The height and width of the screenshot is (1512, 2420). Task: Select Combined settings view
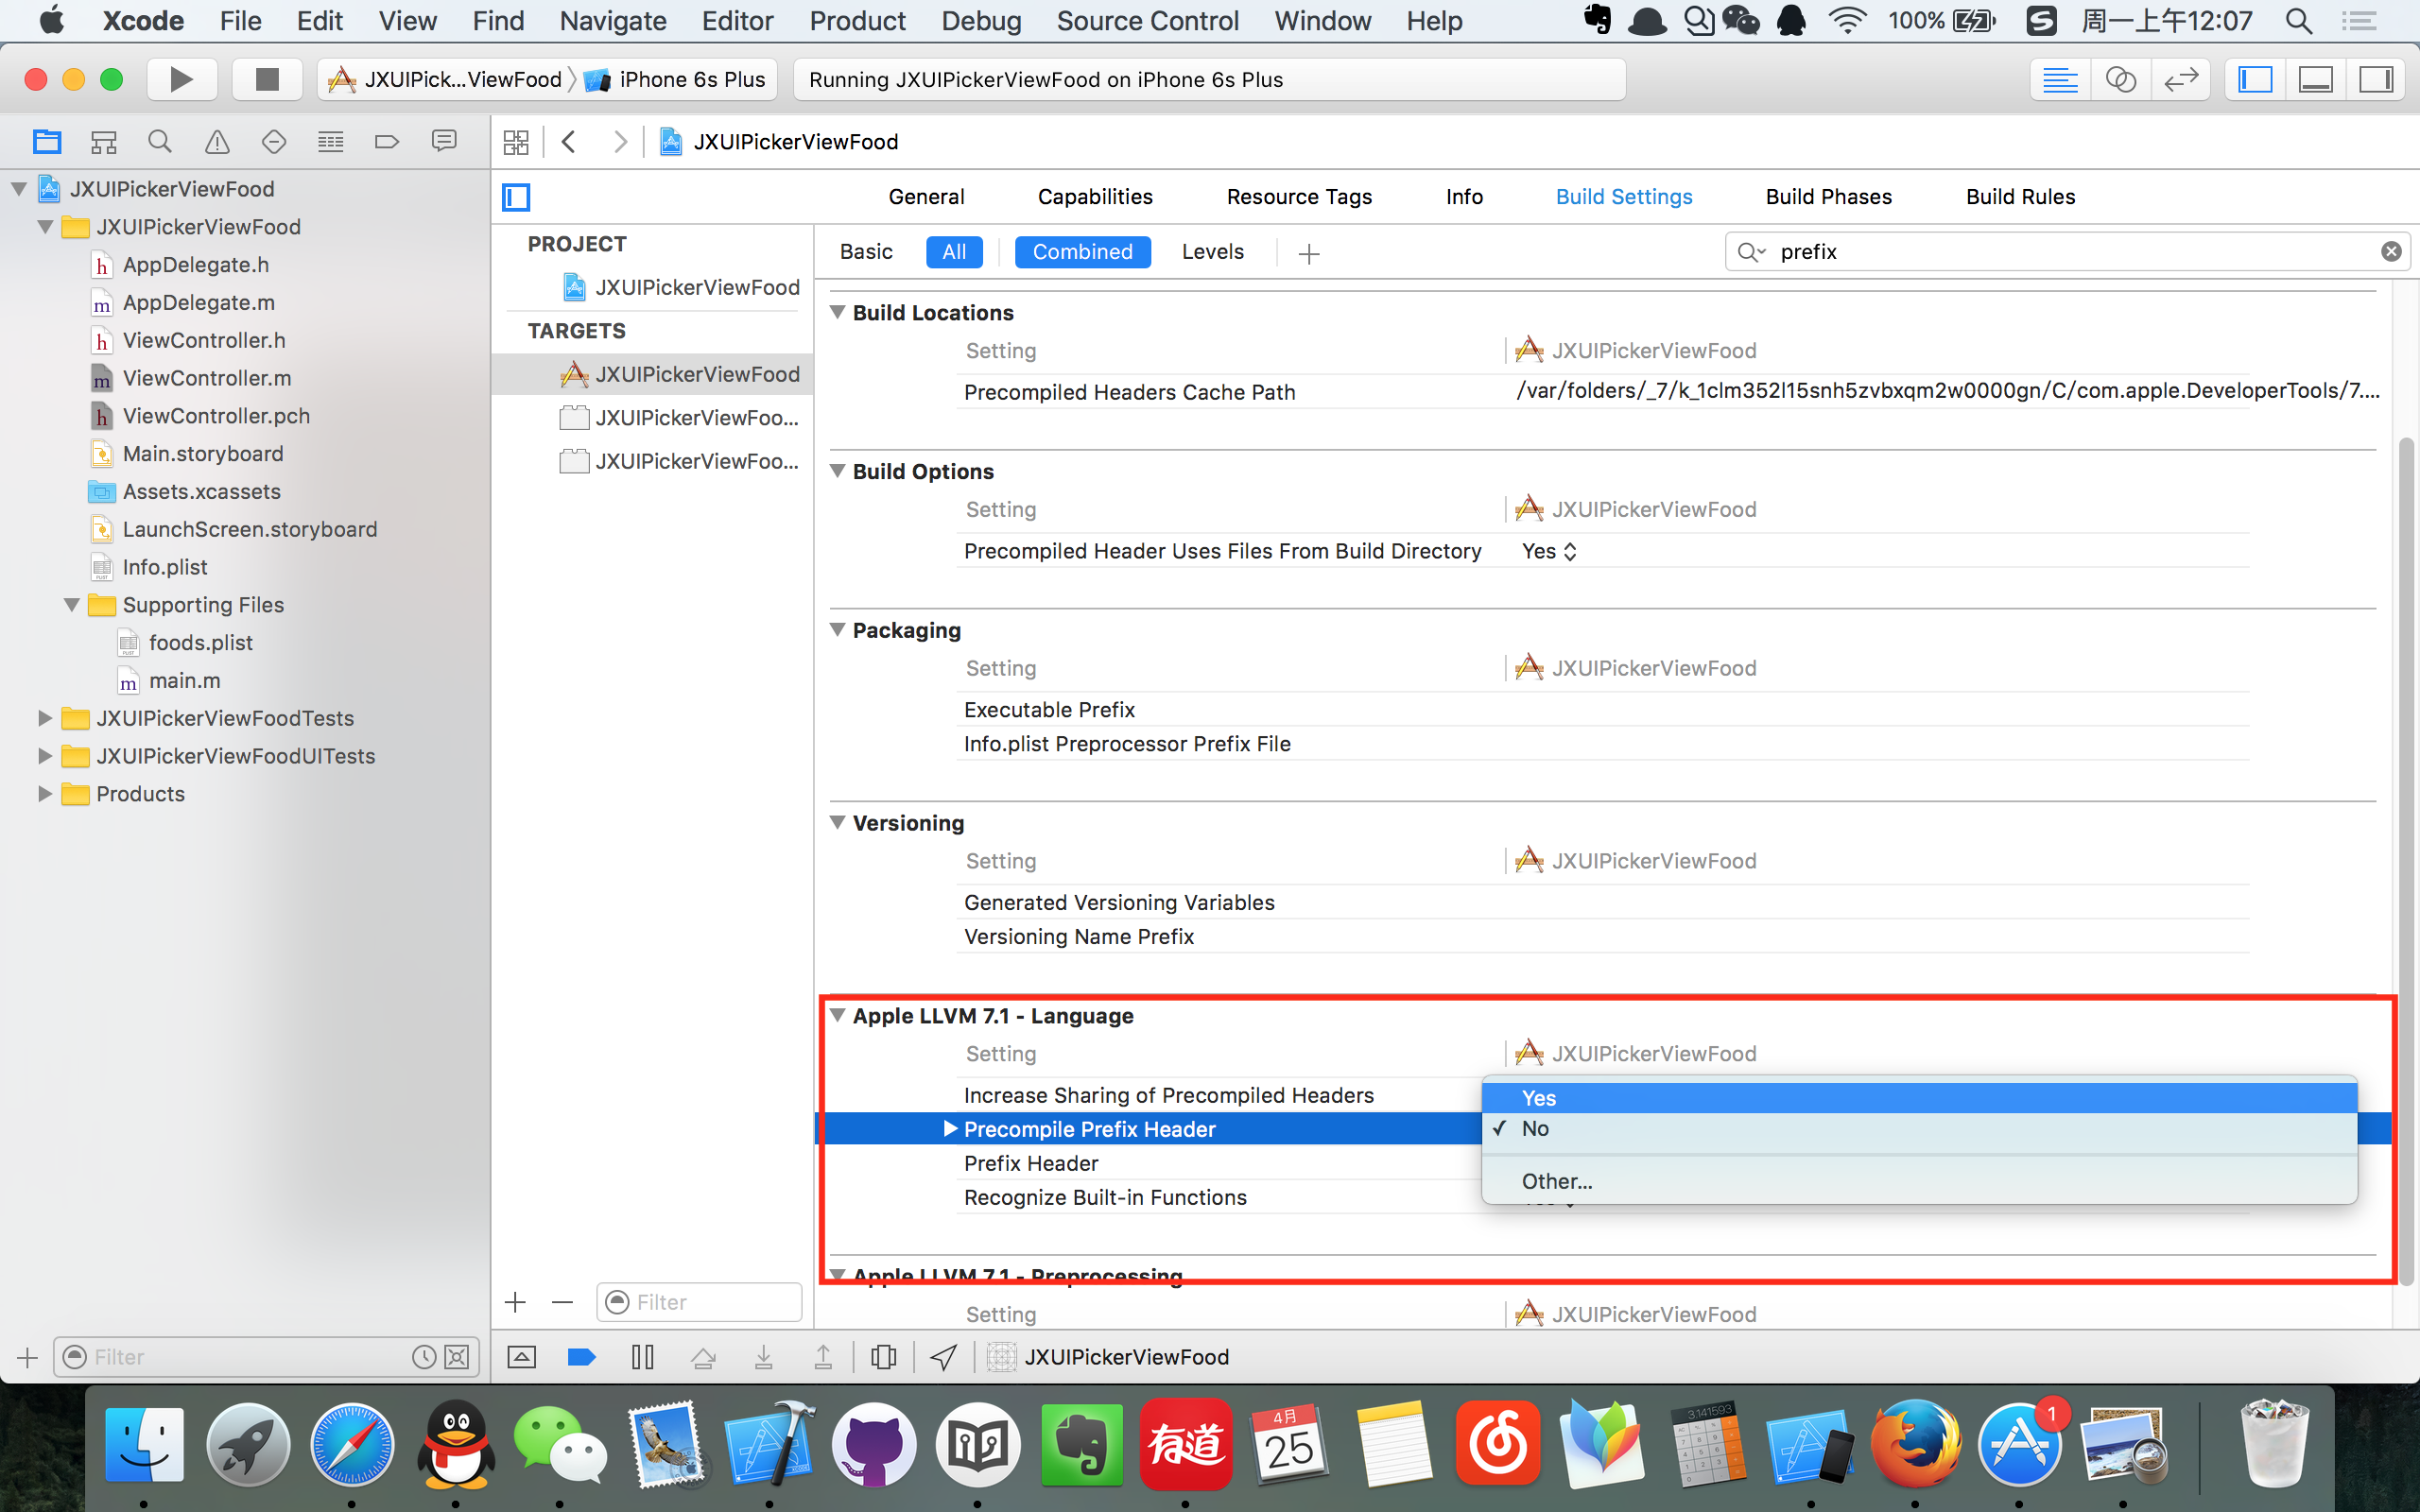click(1083, 252)
